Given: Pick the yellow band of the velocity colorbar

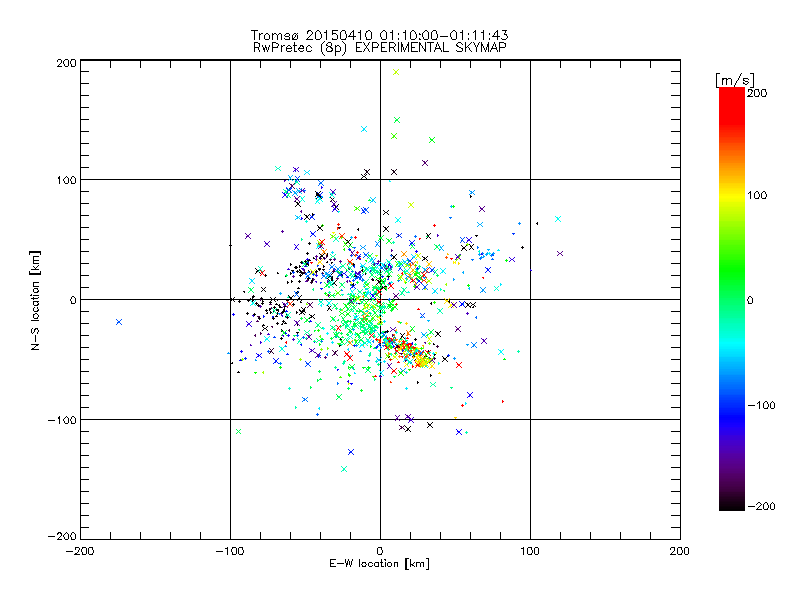Looking at the screenshot, I should coord(732,196).
